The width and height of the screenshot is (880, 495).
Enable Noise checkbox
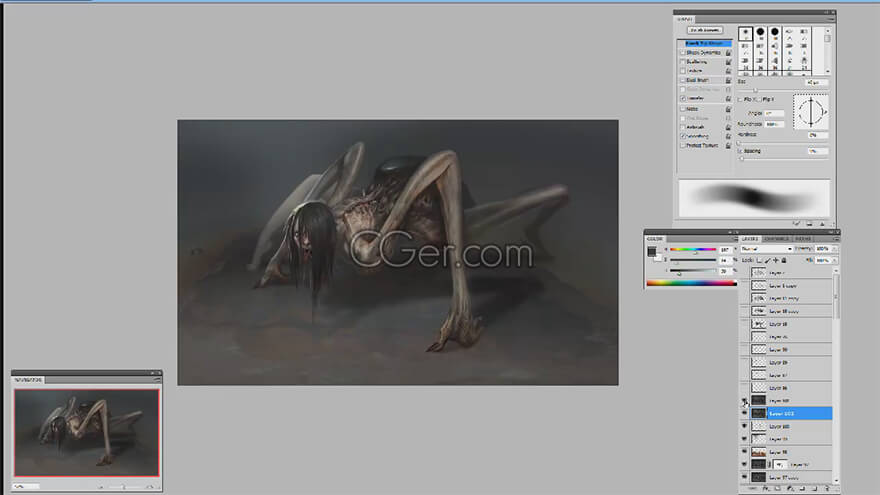coord(683,109)
